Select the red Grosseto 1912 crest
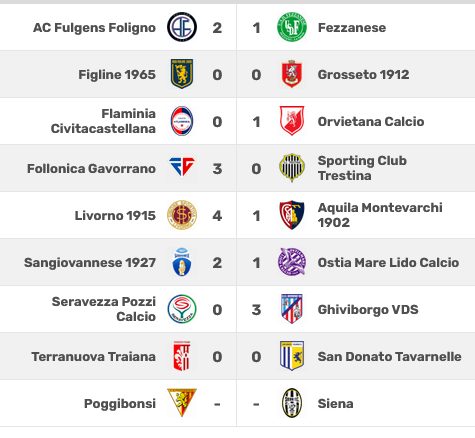475x438 pixels. pos(292,74)
